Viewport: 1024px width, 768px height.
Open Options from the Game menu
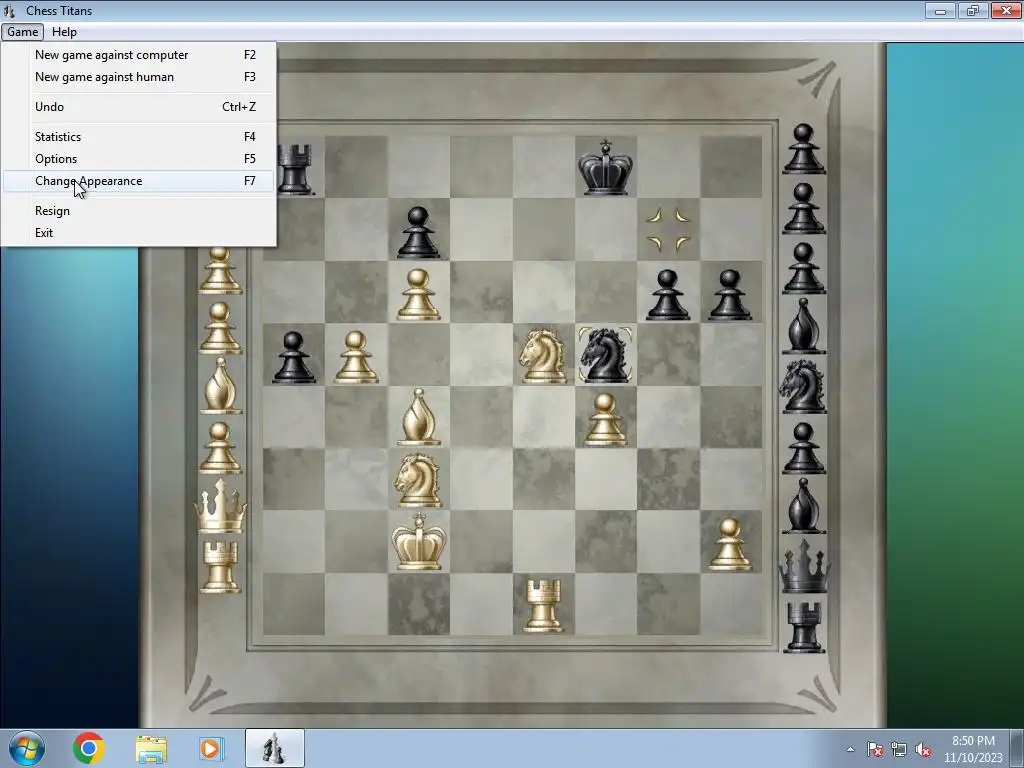pos(138,159)
